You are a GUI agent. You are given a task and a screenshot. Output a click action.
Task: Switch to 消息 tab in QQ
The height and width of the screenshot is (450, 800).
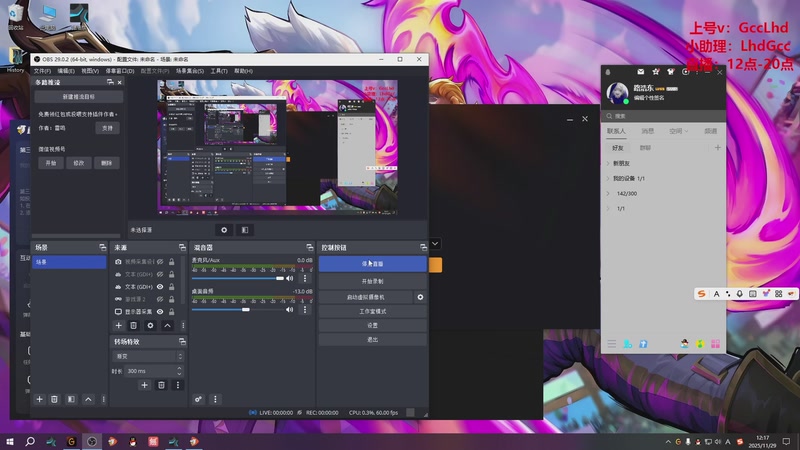coord(647,131)
